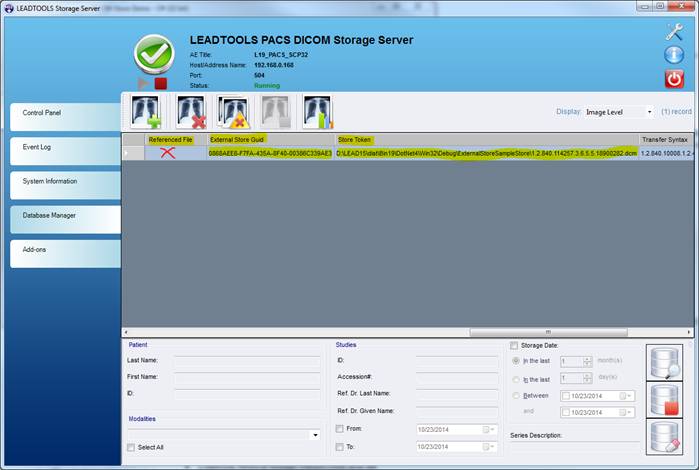Enable the Select All modalities checkbox
The image size is (699, 470).
click(131, 447)
